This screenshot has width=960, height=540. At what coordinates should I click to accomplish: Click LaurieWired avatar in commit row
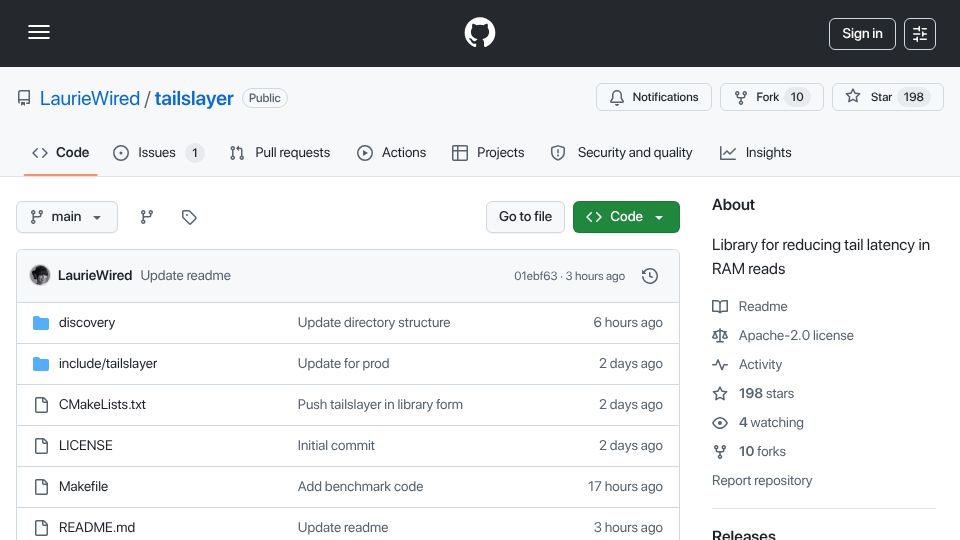[40, 276]
